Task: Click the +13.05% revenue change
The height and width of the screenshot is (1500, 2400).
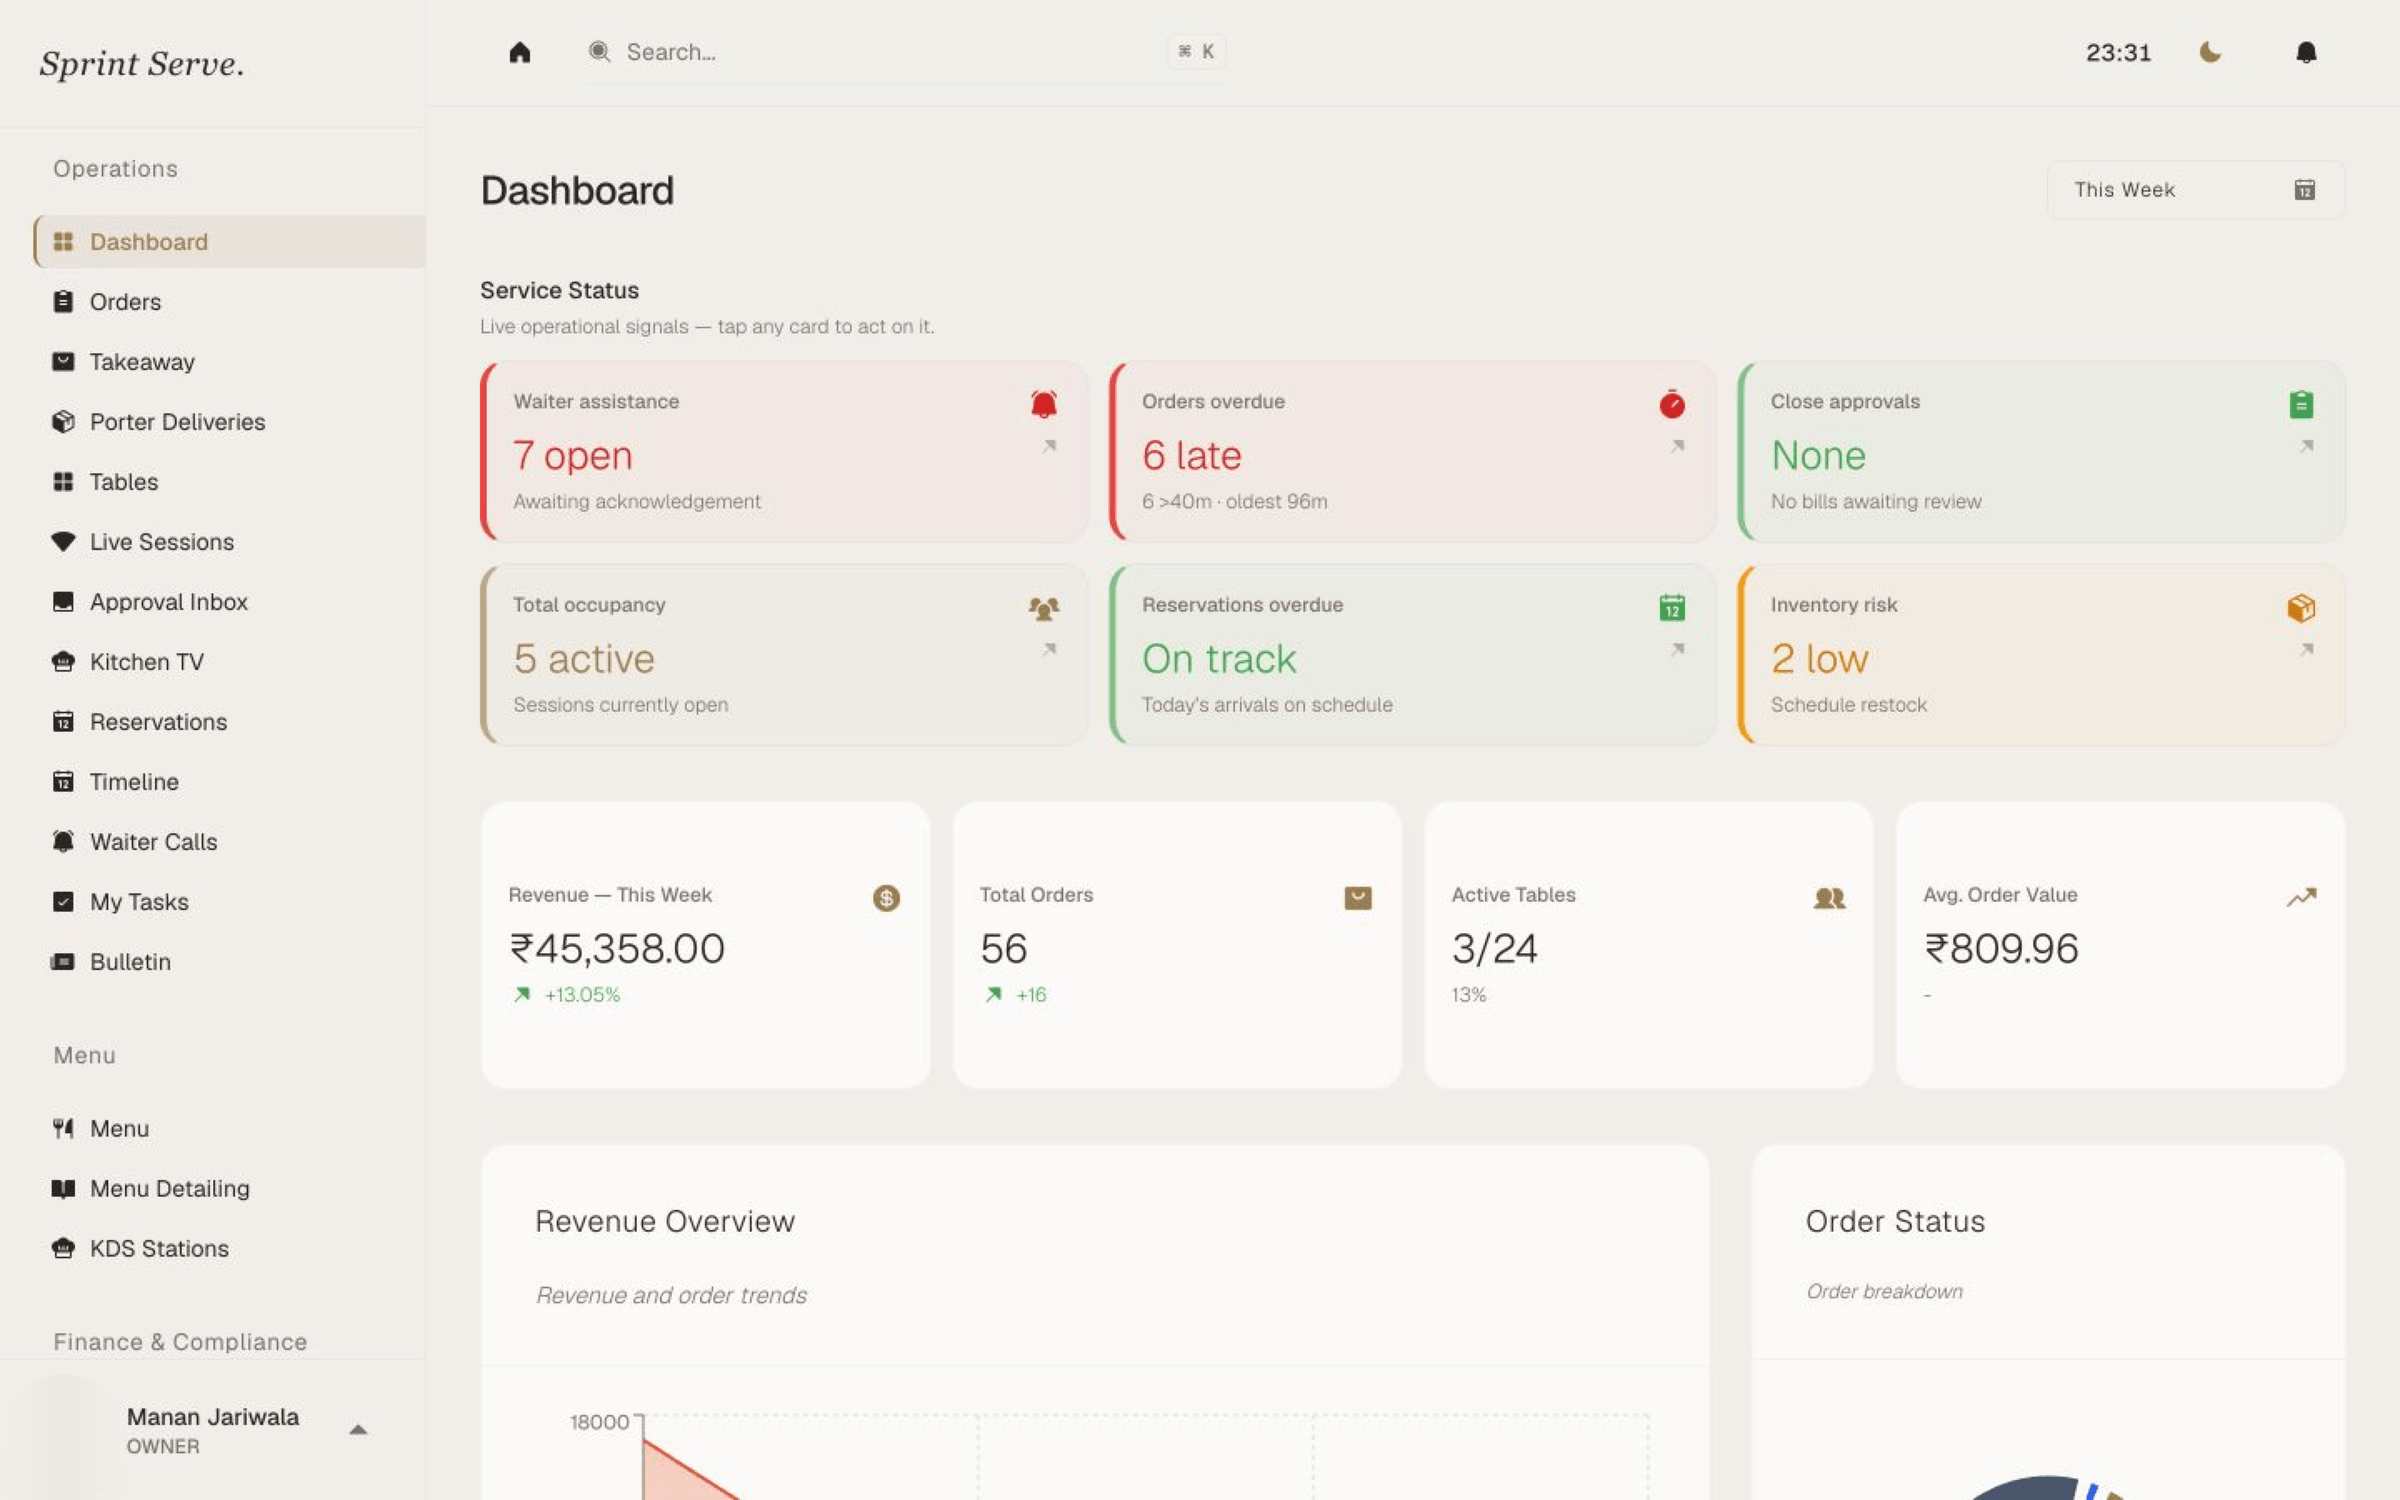Action: point(582,995)
